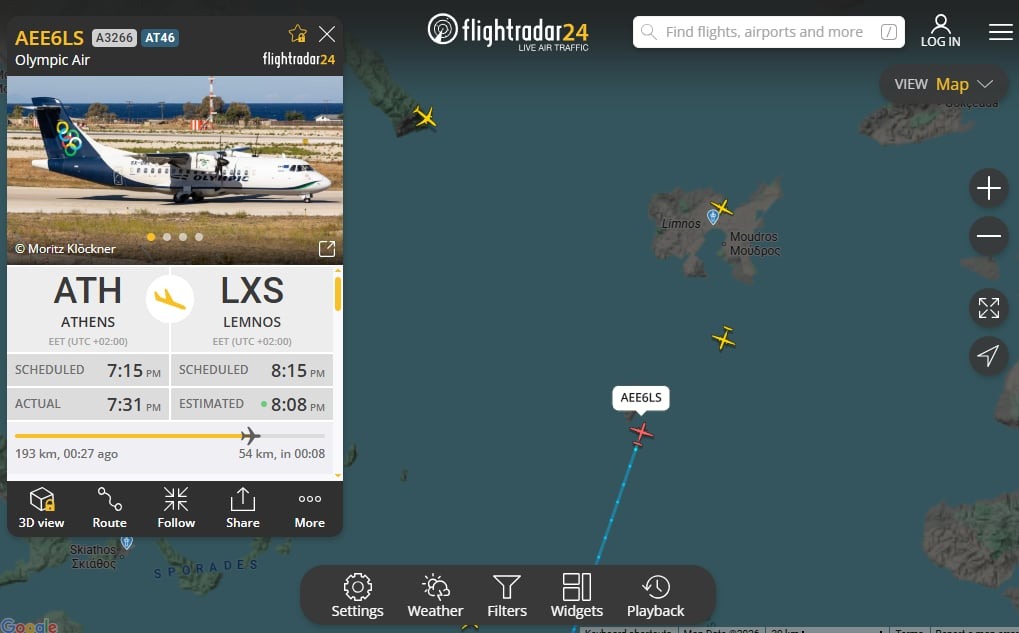The width and height of the screenshot is (1019, 633).
Task: Expand the VIEW Map dropdown
Action: click(944, 84)
